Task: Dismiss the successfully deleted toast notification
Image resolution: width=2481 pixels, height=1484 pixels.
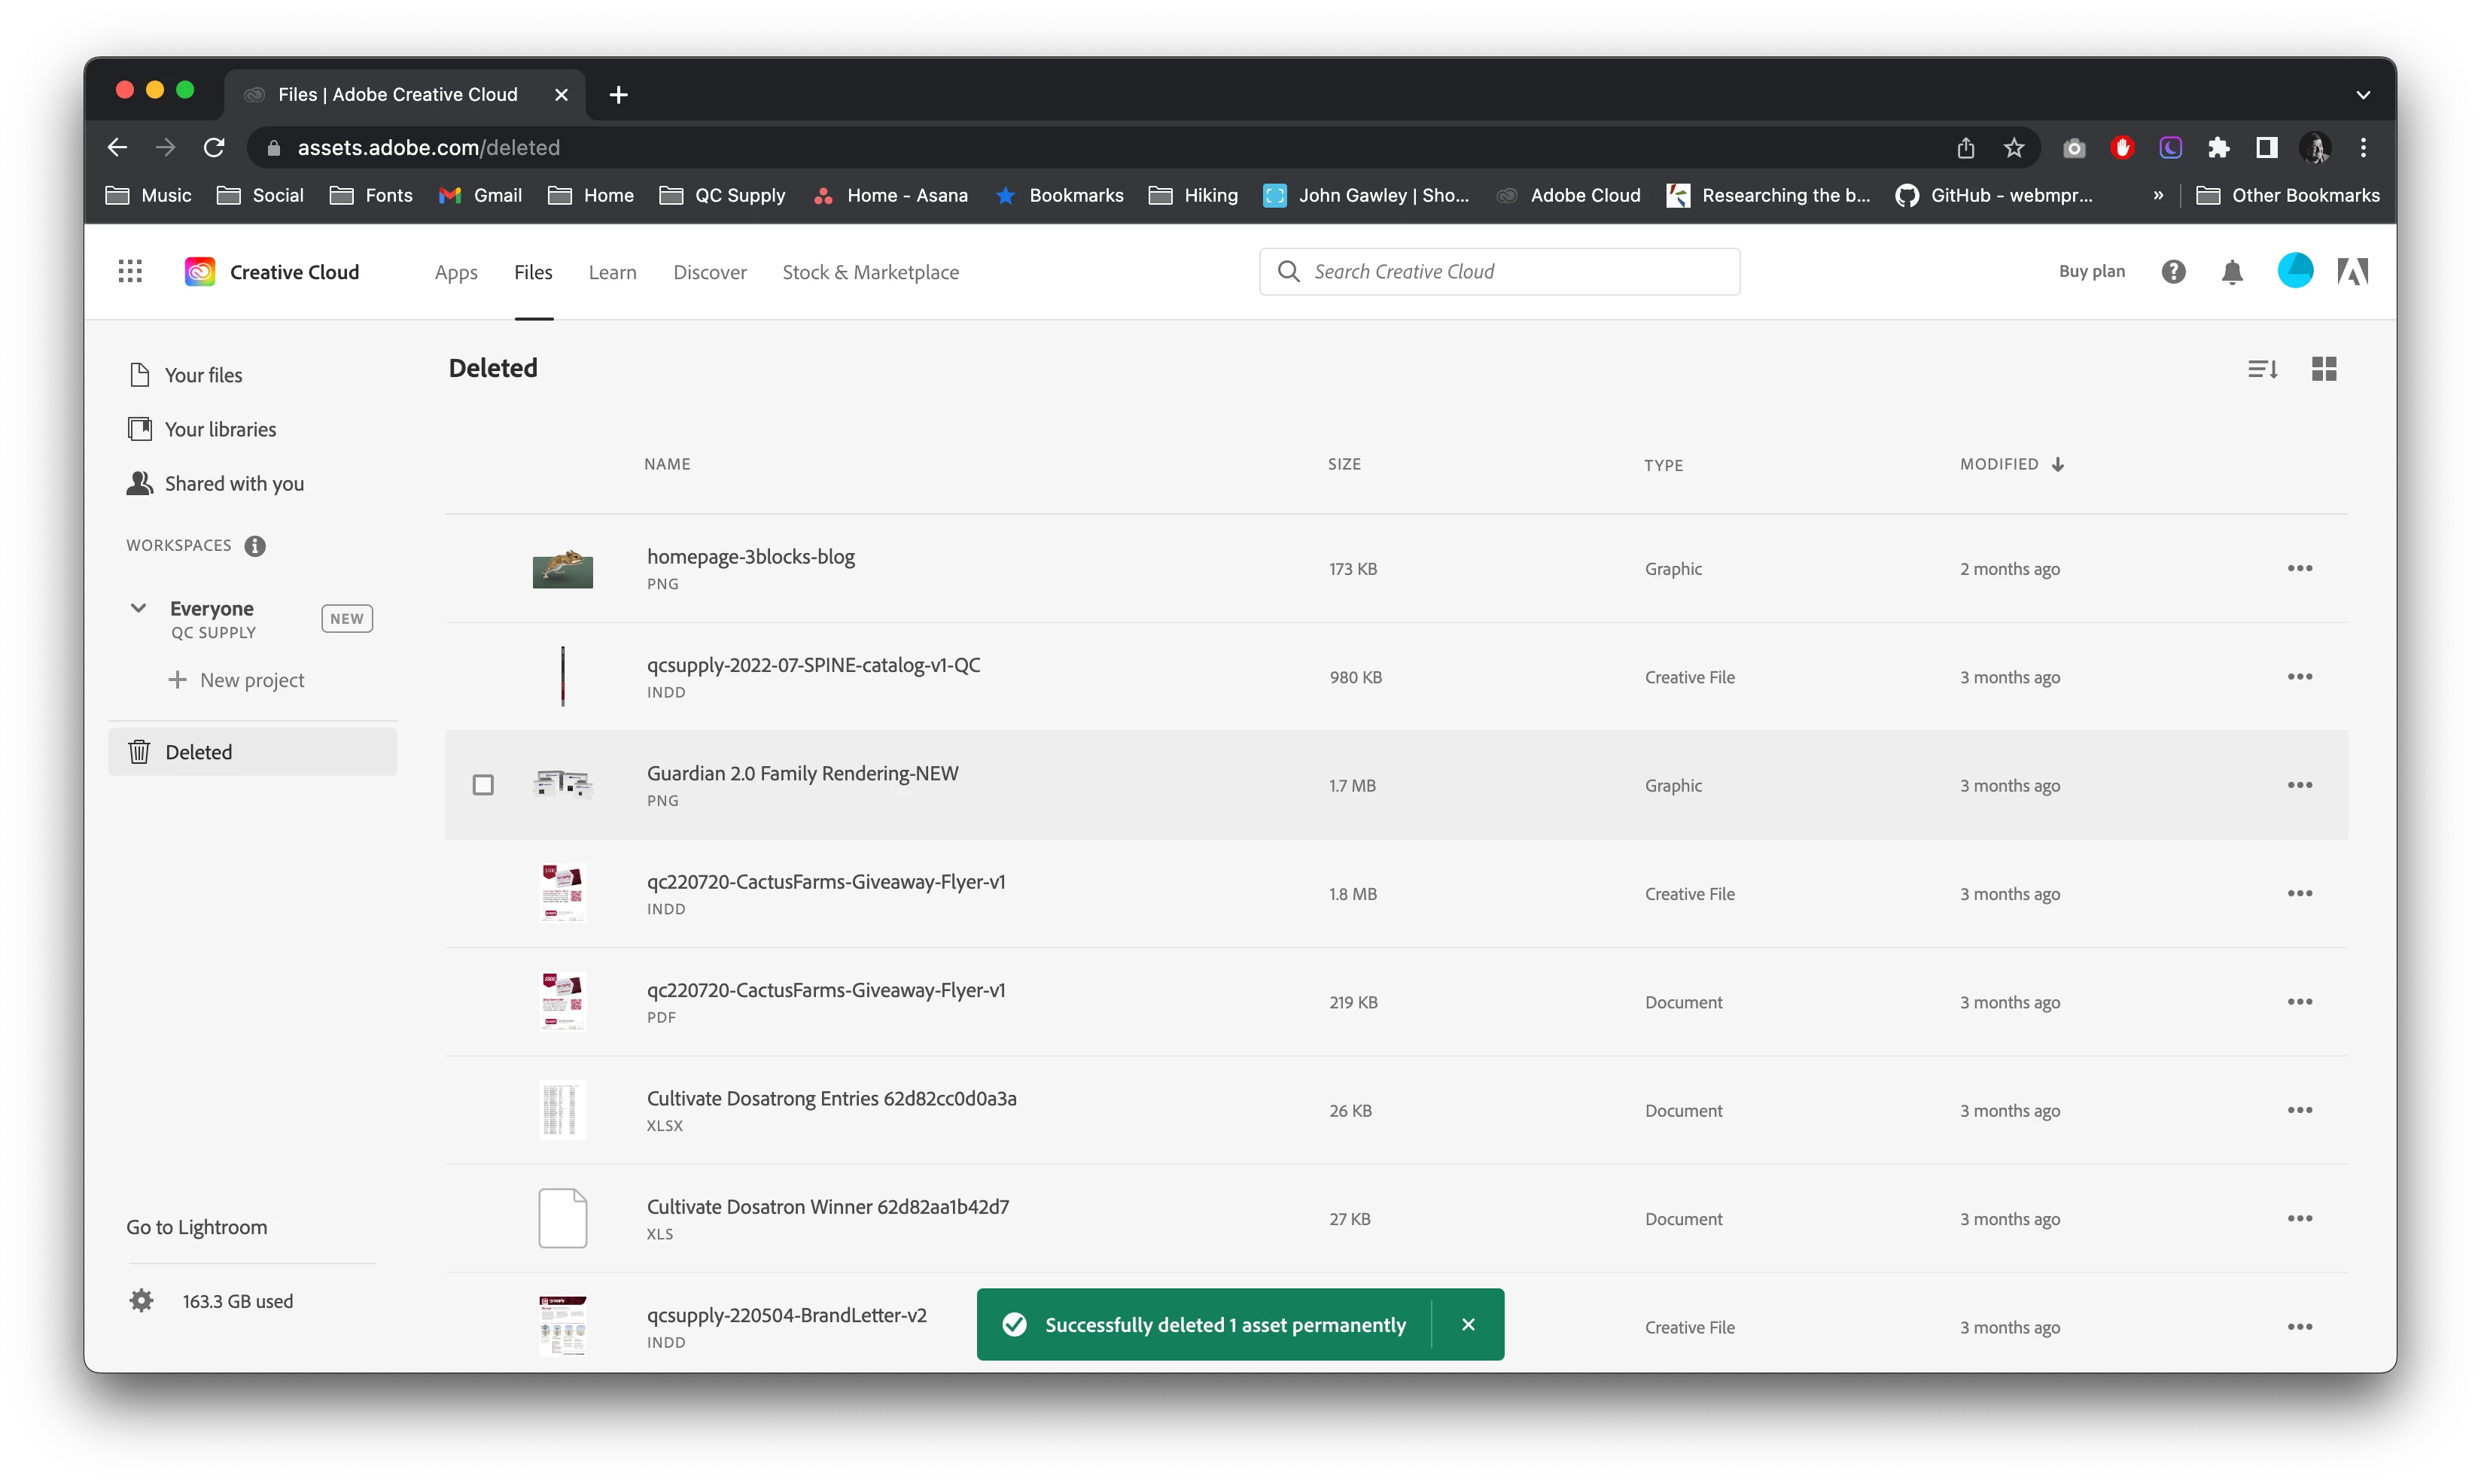Action: click(x=1467, y=1324)
